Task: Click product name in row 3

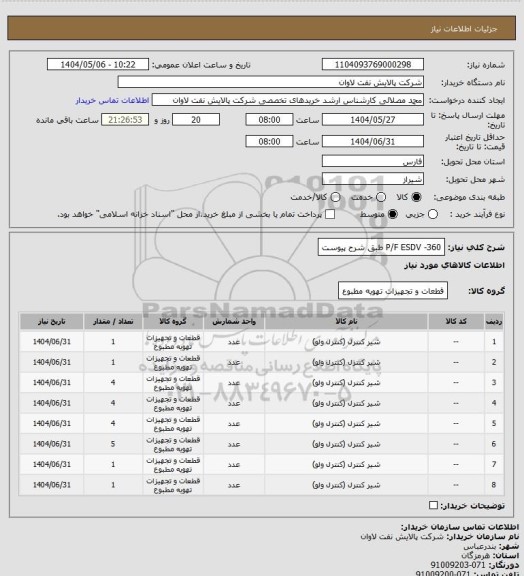Action: [346, 382]
